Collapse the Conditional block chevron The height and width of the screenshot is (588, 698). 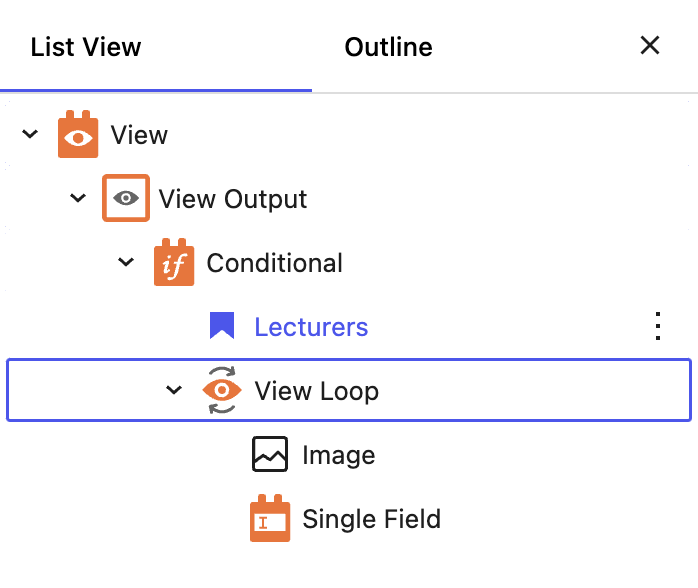pos(126,262)
